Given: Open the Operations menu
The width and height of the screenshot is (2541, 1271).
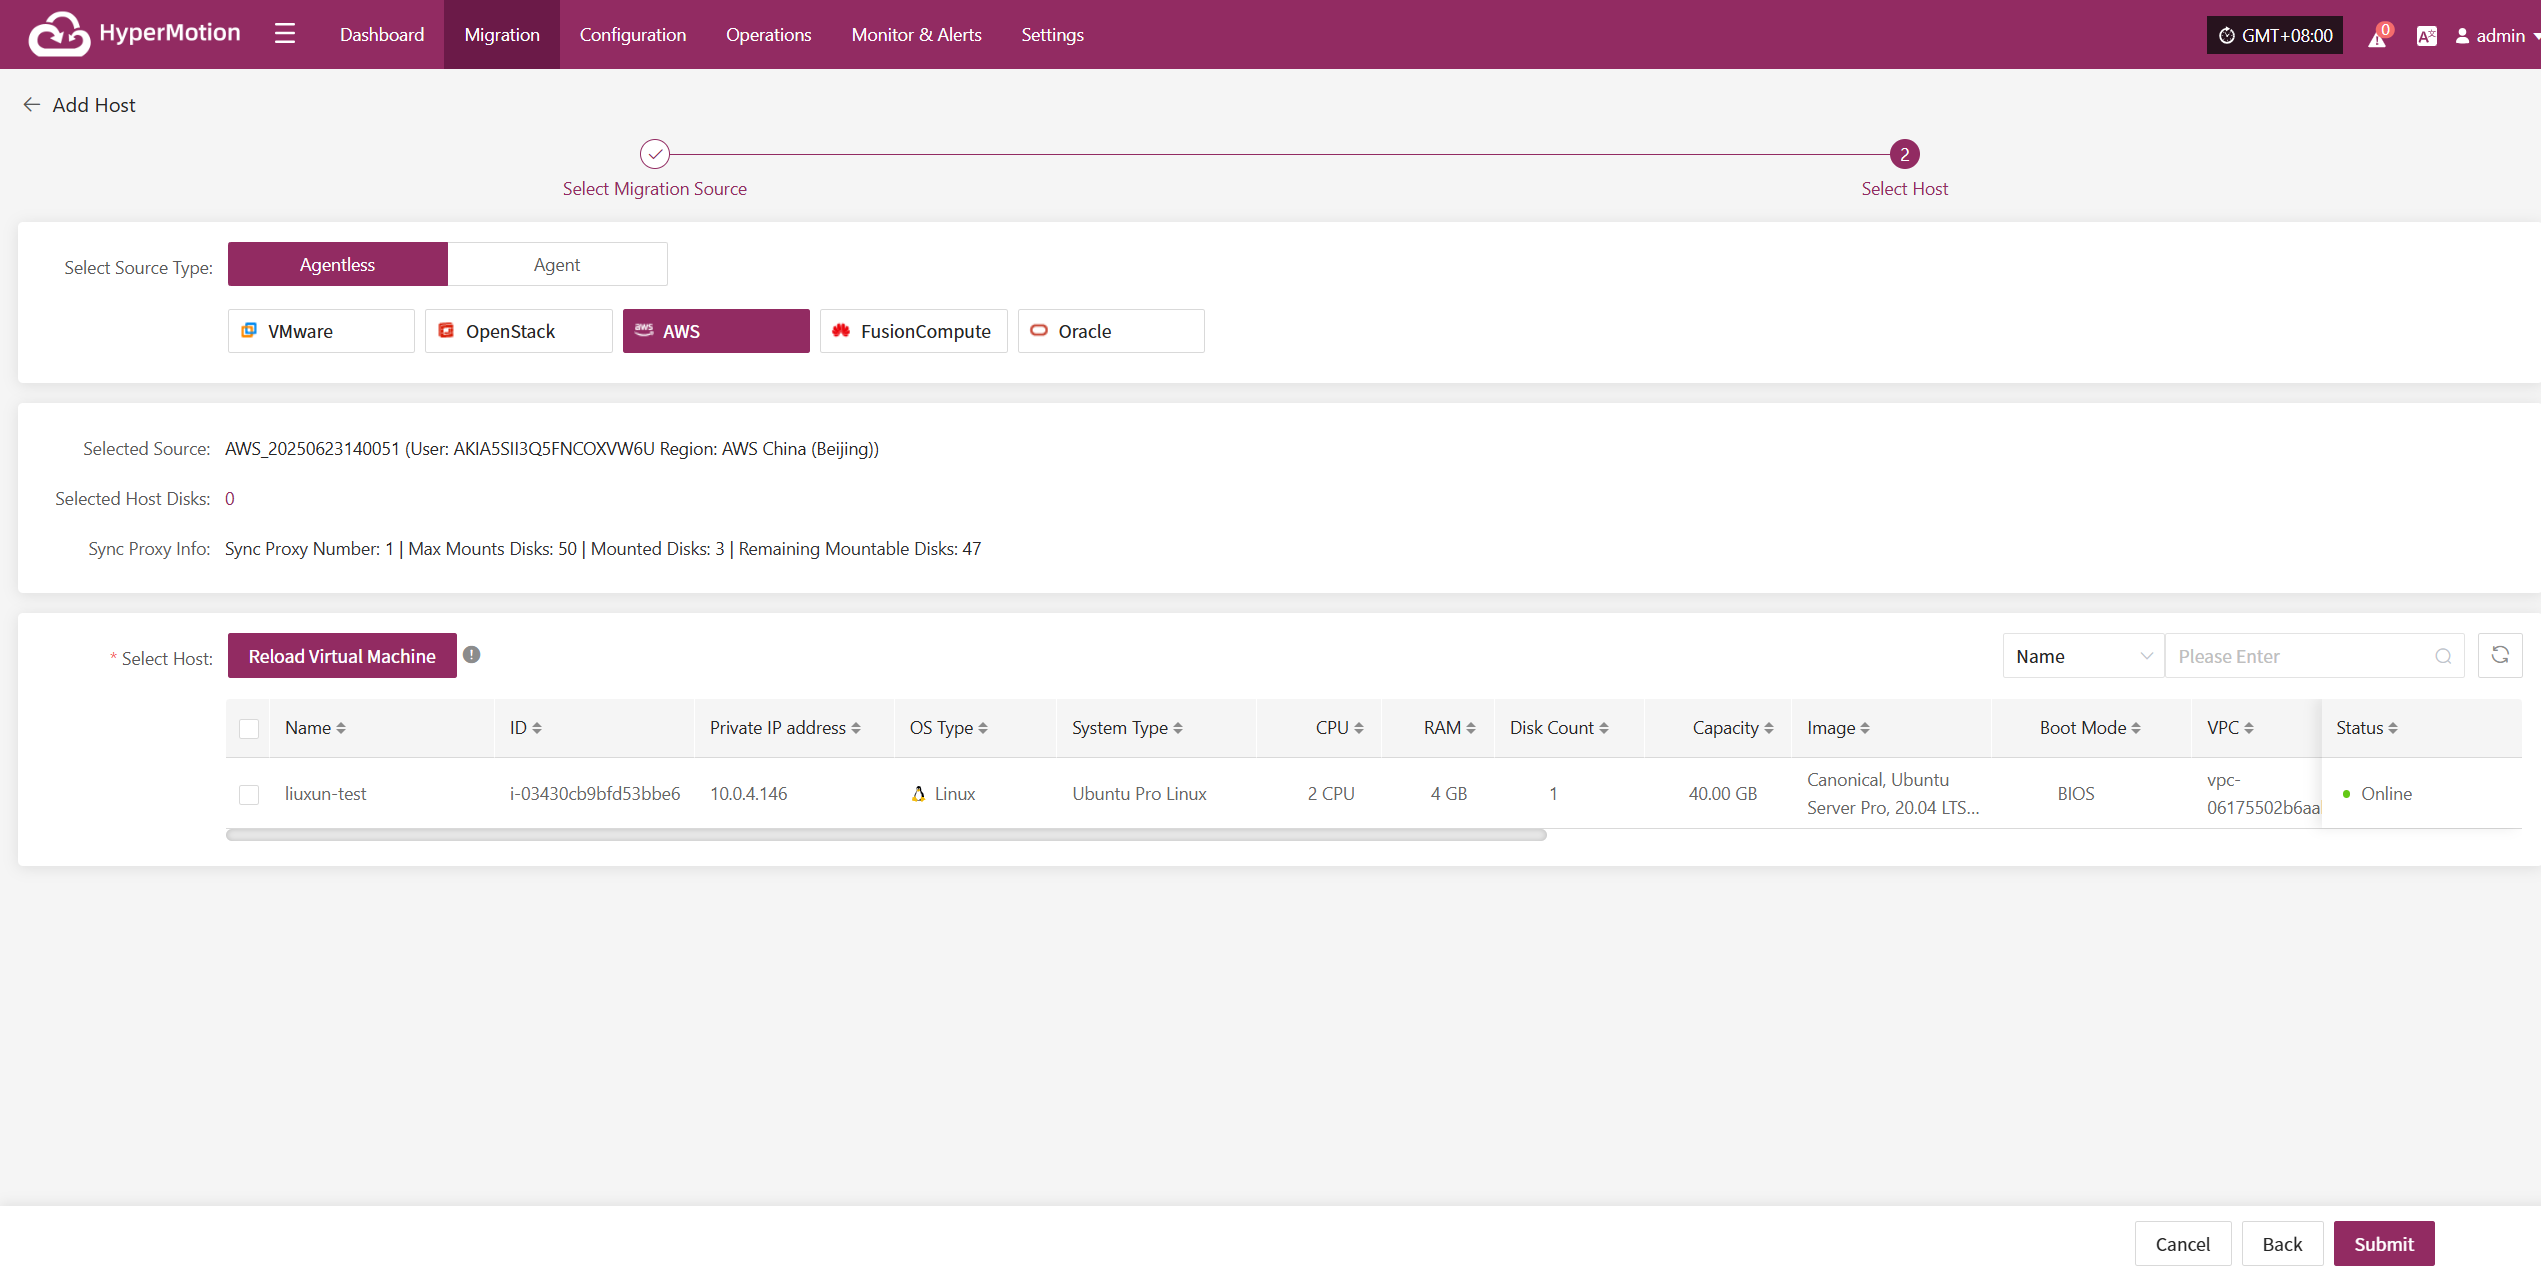Looking at the screenshot, I should coord(769,34).
